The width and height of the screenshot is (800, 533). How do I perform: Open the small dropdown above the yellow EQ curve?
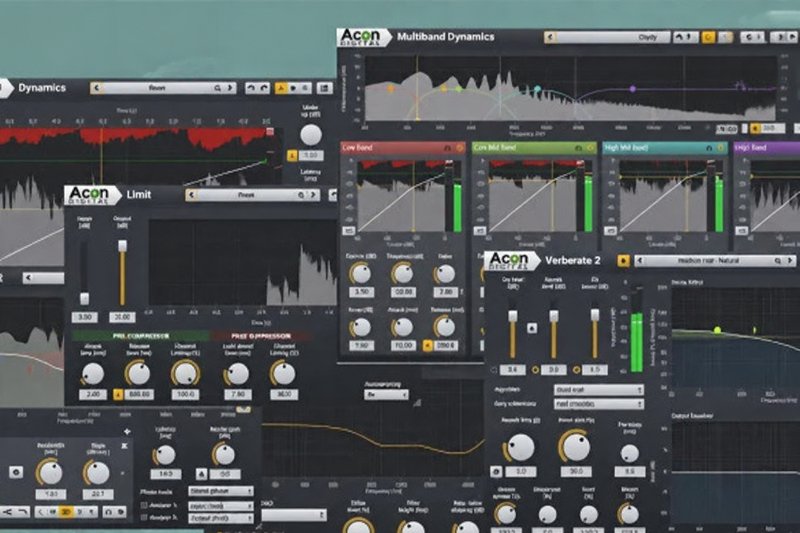pos(386,395)
